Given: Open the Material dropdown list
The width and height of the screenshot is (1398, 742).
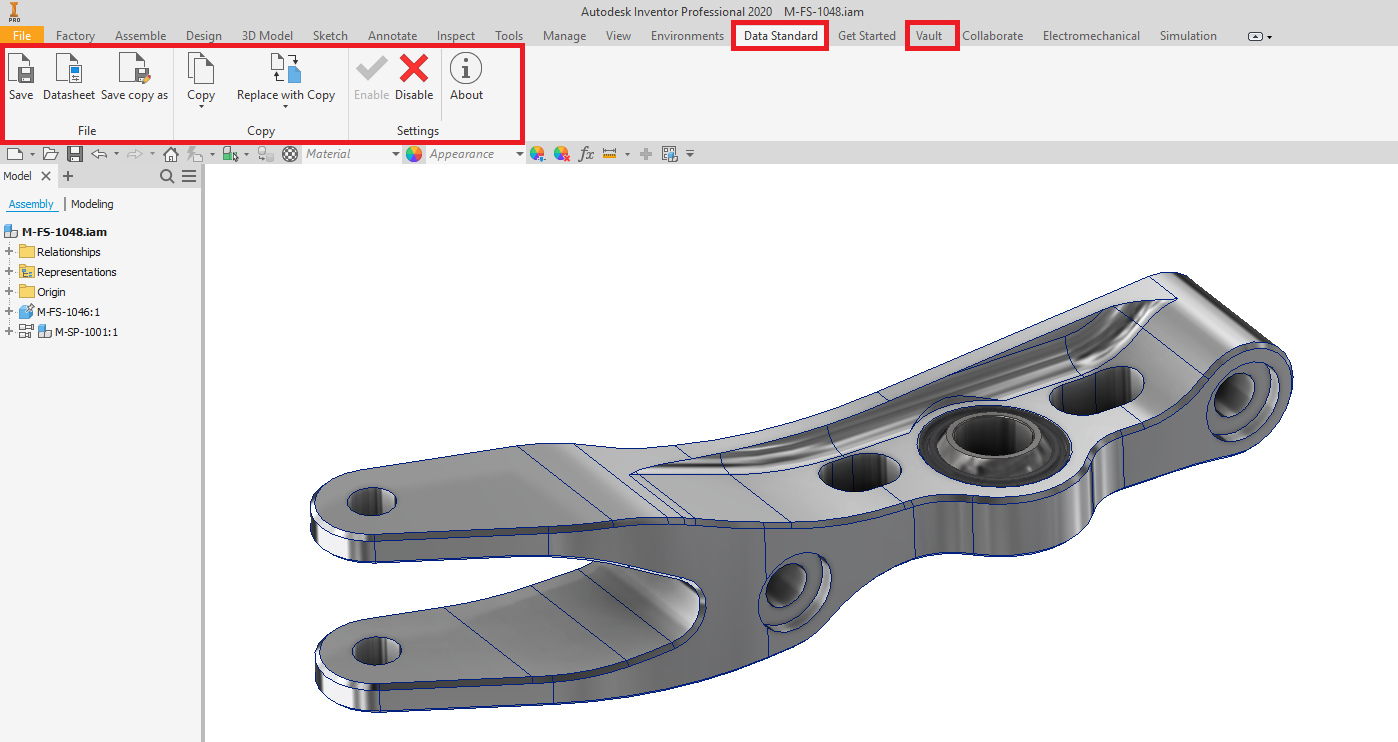Looking at the screenshot, I should [x=395, y=154].
